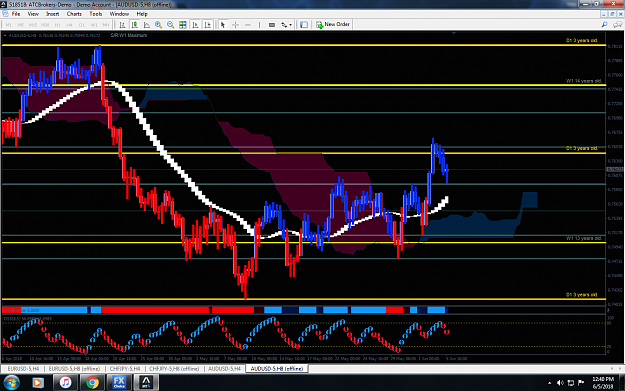The image size is (625, 391).
Task: Open the chat bubbles icon
Action: coord(617,25)
